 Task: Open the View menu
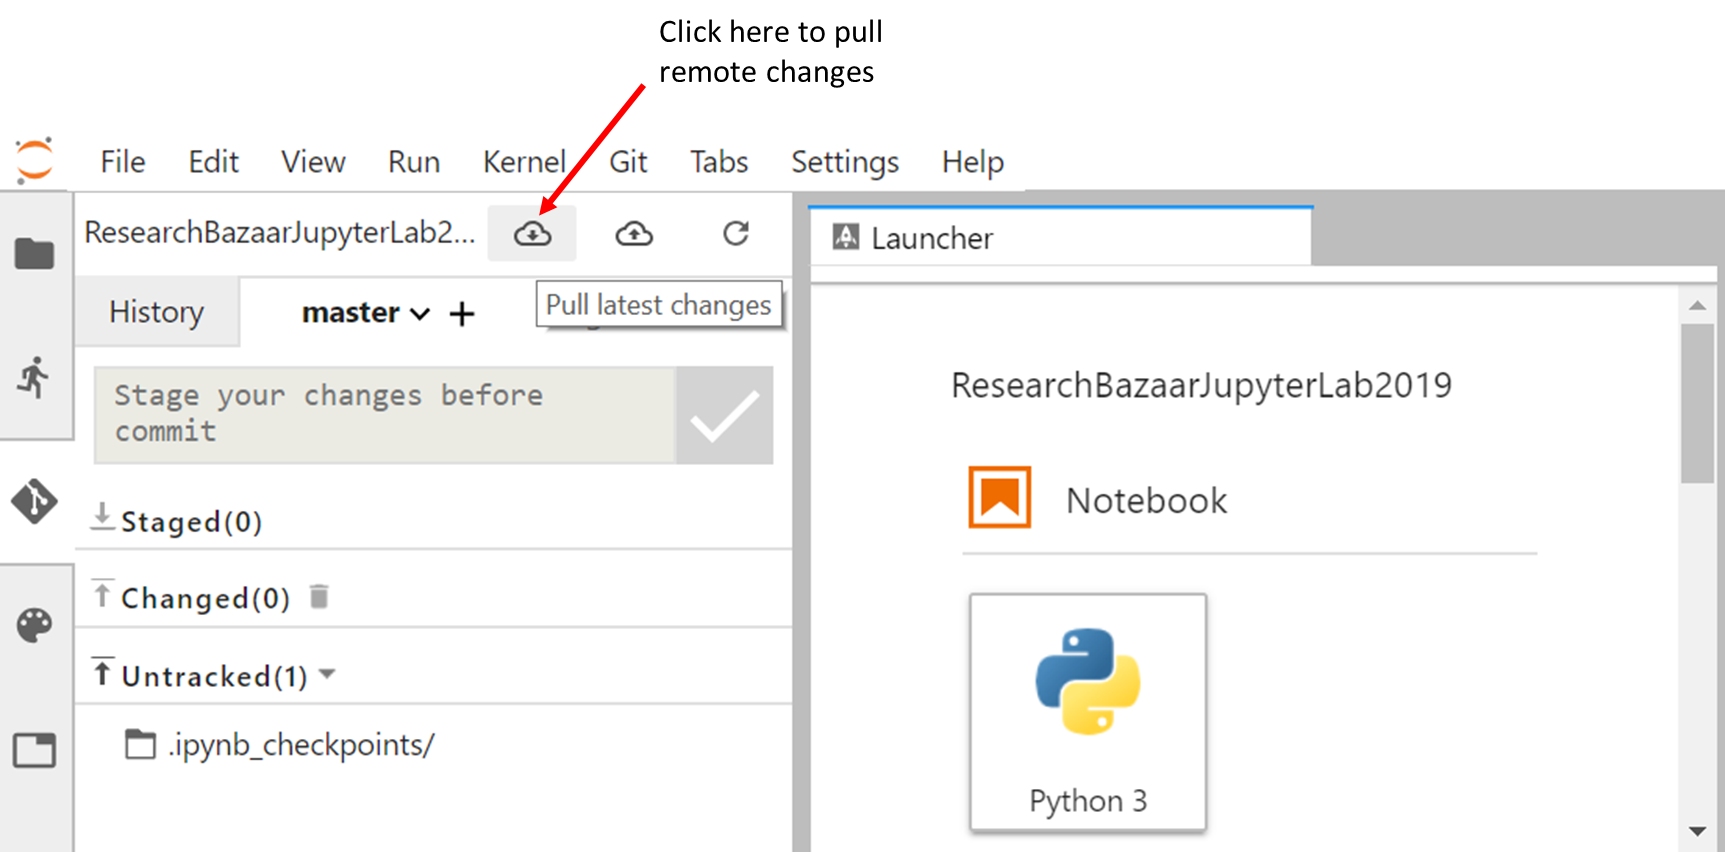click(x=313, y=162)
